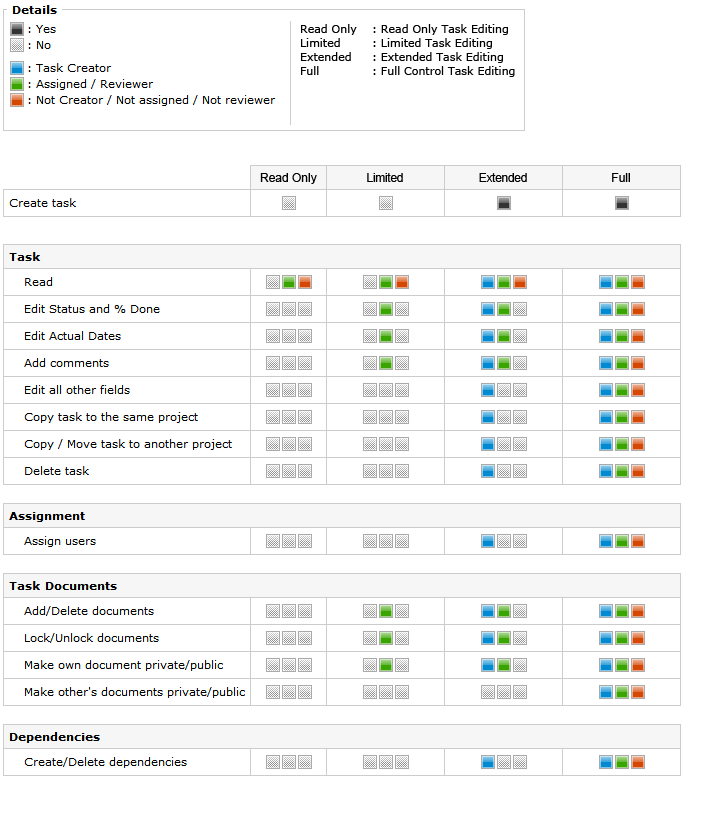Click the blue Task Creator legend icon
The height and width of the screenshot is (824, 718).
[16, 68]
